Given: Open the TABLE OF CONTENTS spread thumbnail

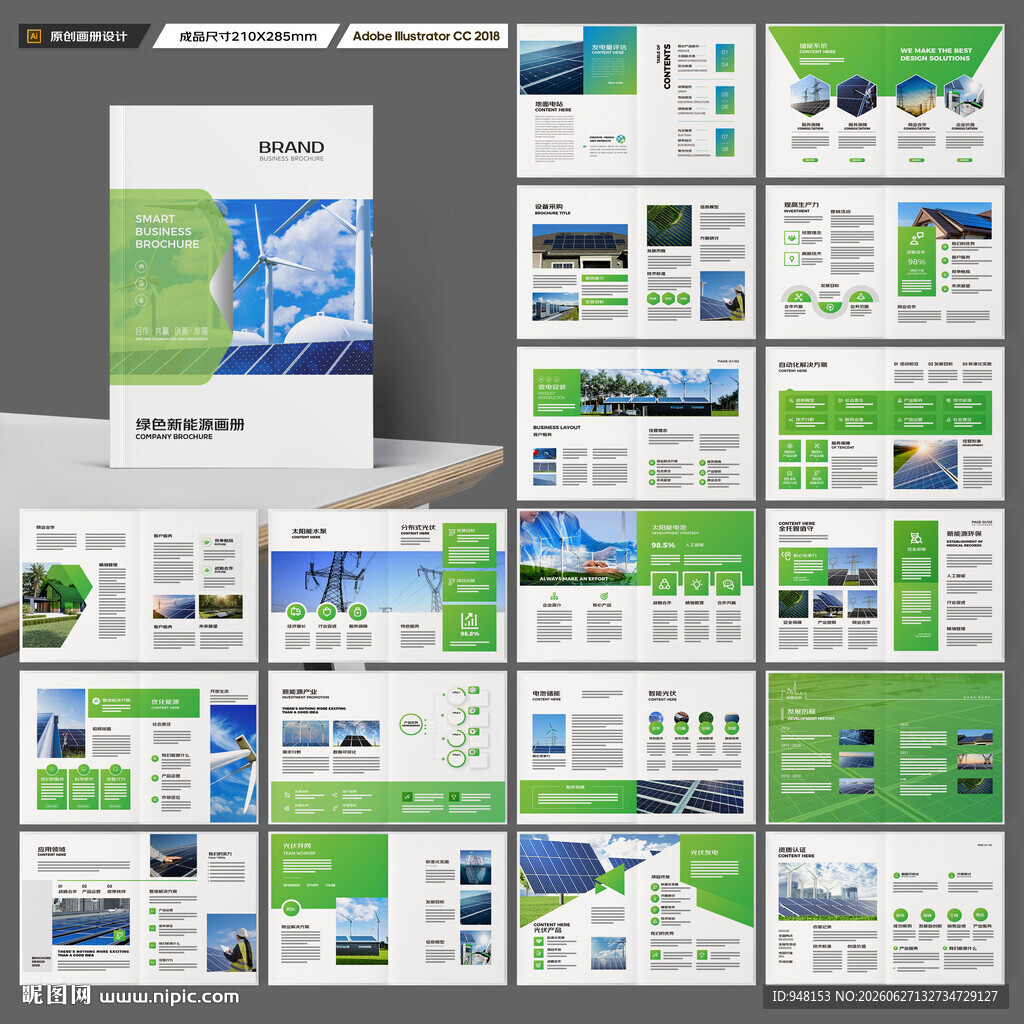Looking at the screenshot, I should coord(636,101).
